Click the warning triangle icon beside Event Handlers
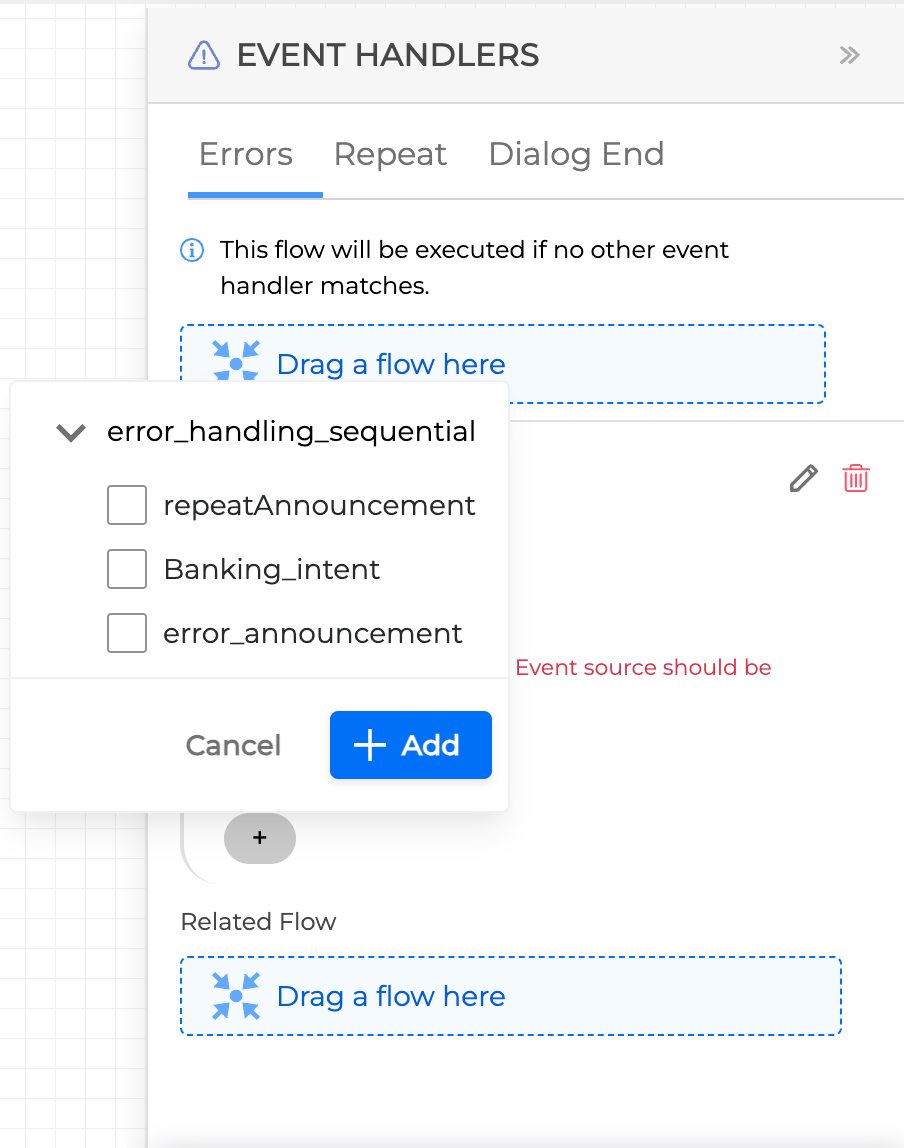The width and height of the screenshot is (904, 1148). (x=204, y=55)
